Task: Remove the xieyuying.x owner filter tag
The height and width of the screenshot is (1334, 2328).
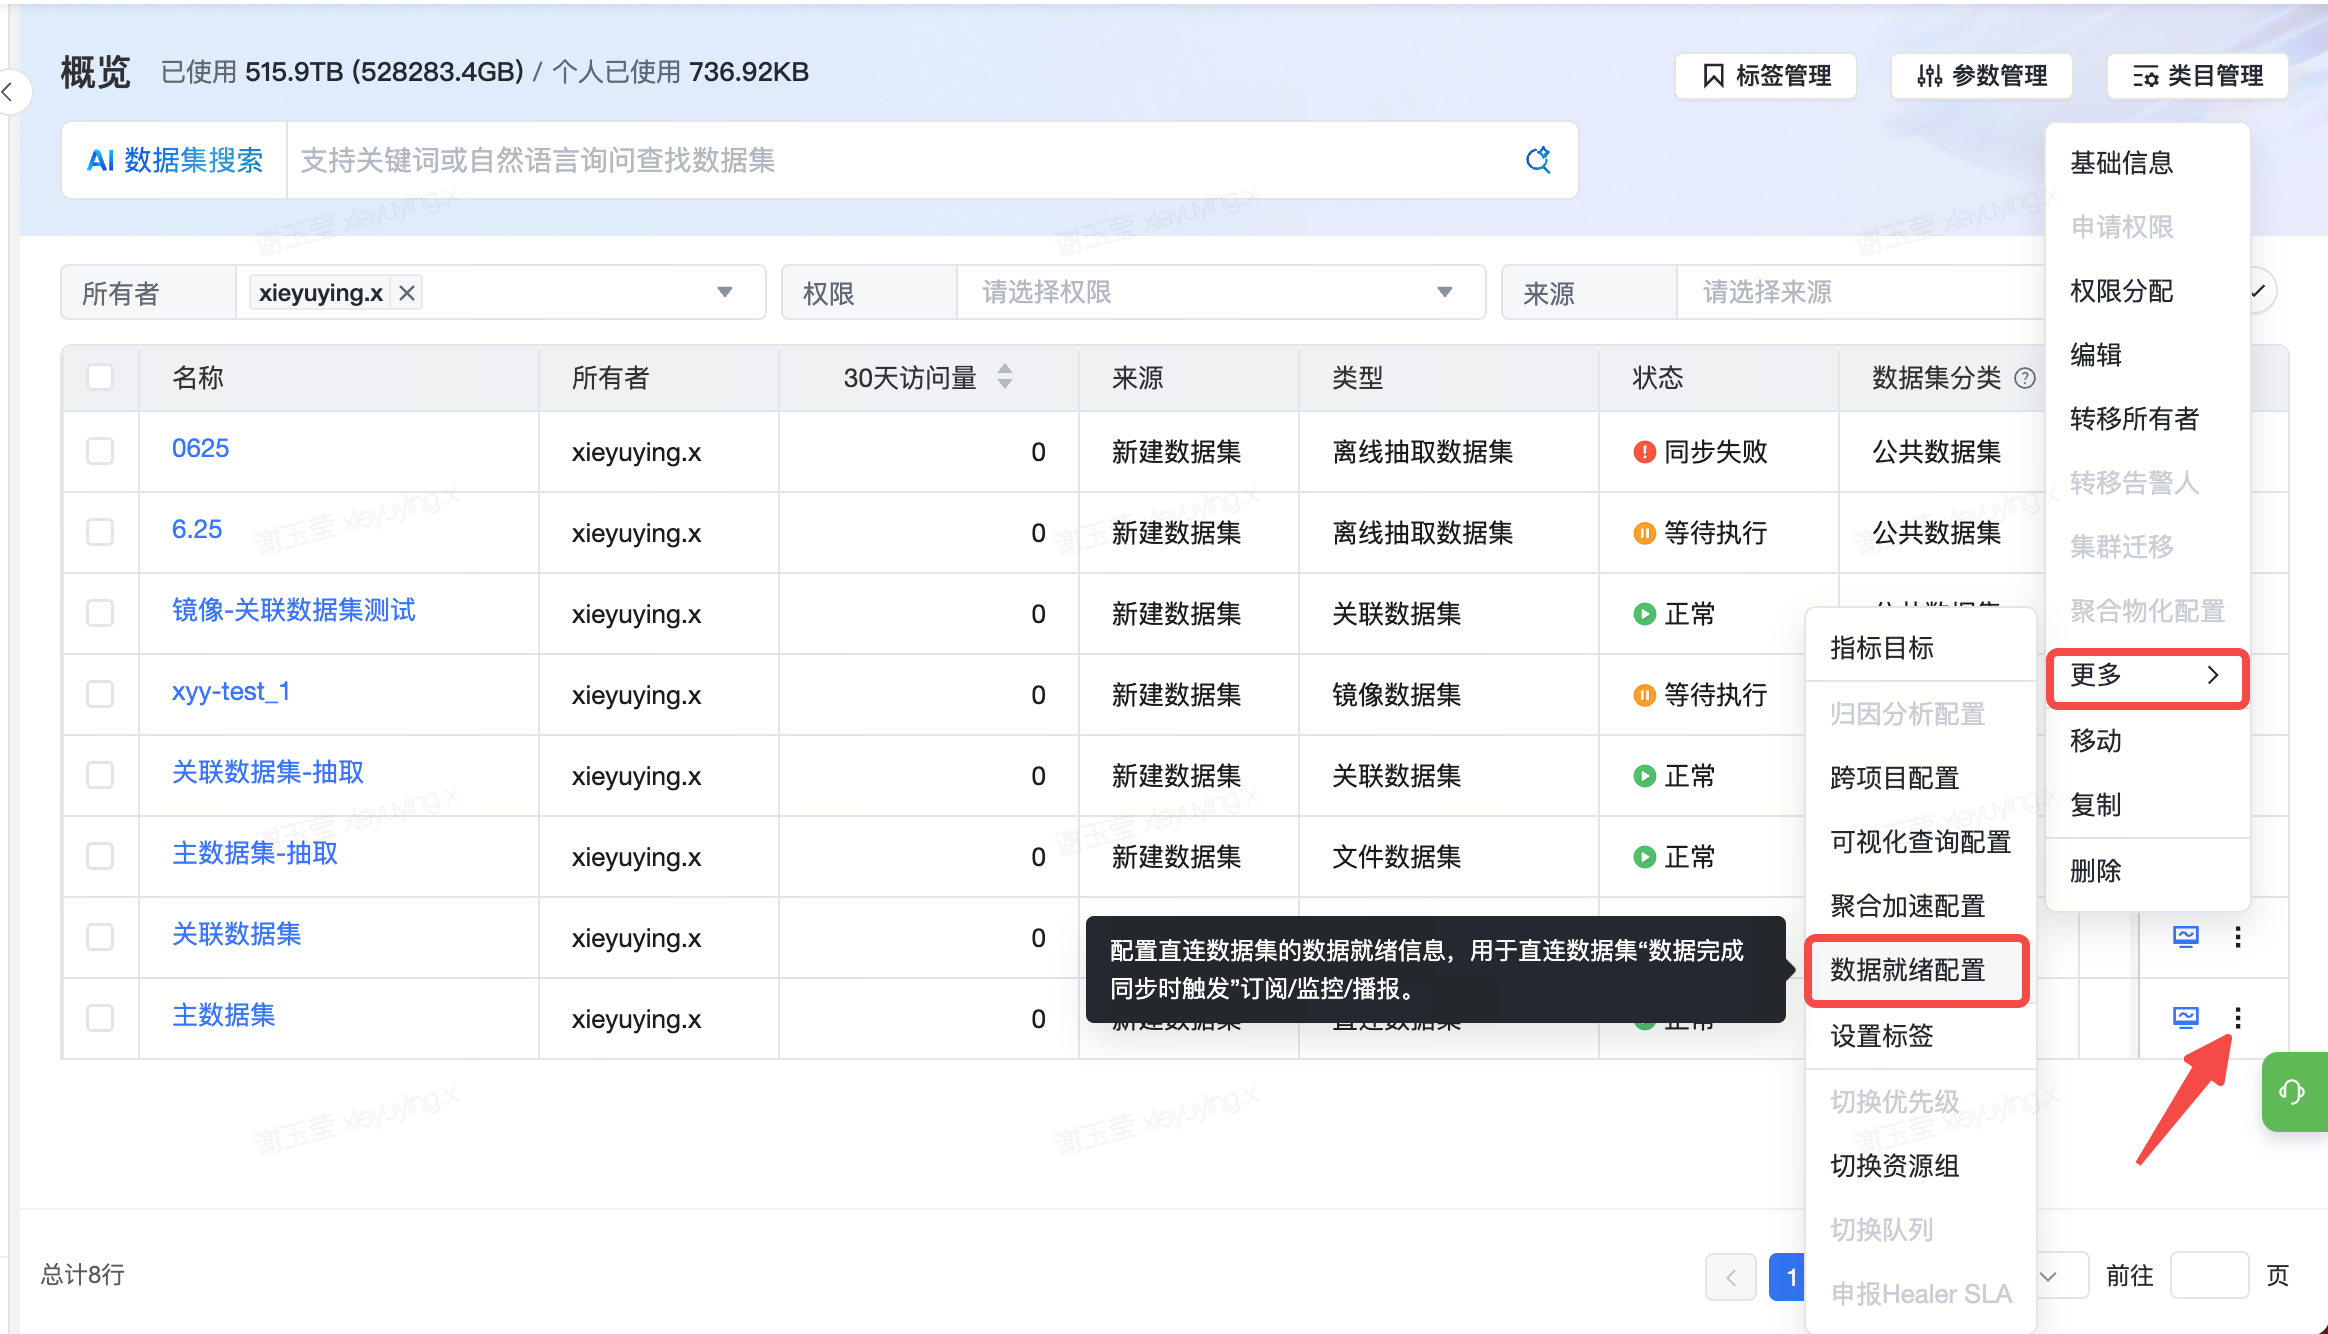Action: (x=407, y=293)
